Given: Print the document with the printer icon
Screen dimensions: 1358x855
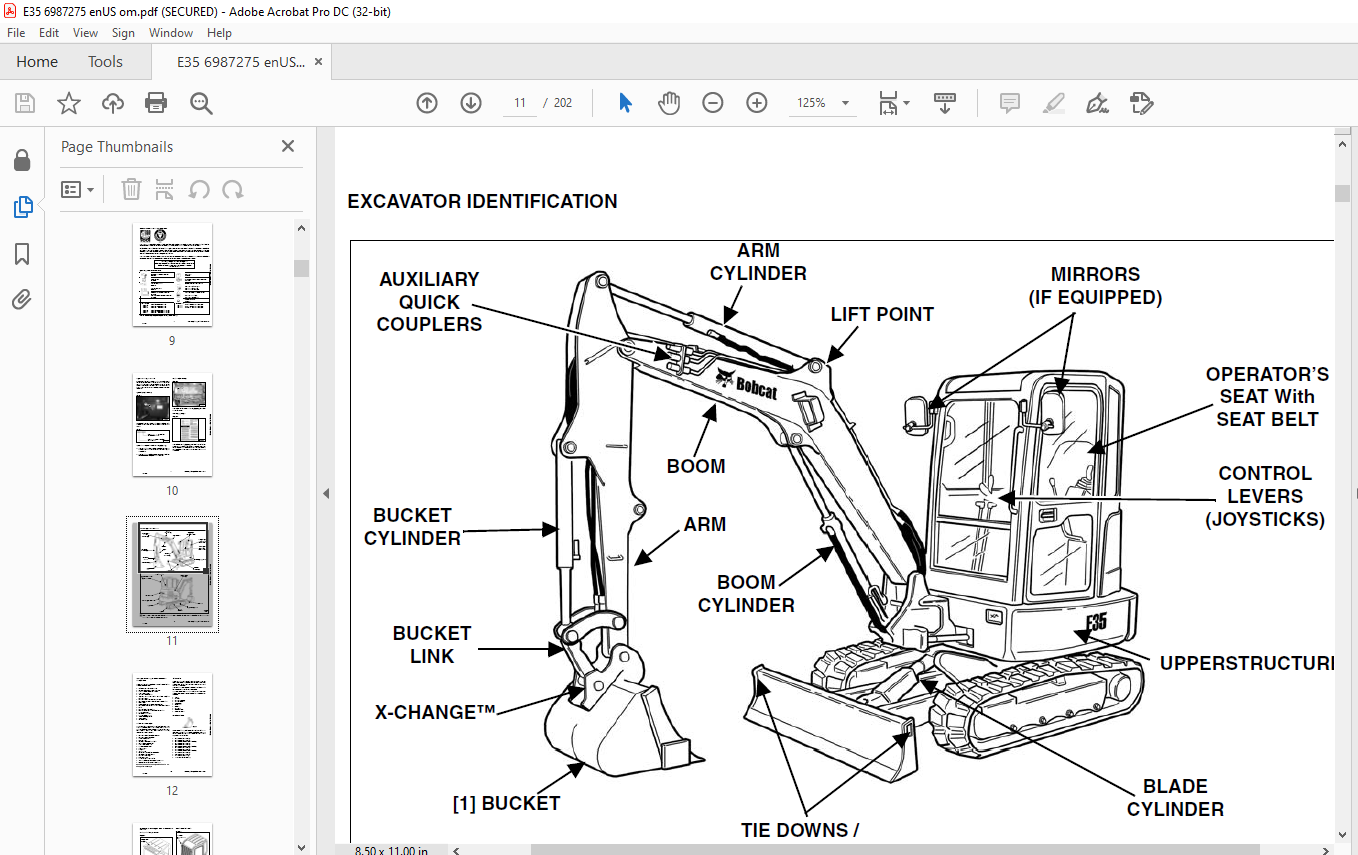Looking at the screenshot, I should [x=156, y=103].
